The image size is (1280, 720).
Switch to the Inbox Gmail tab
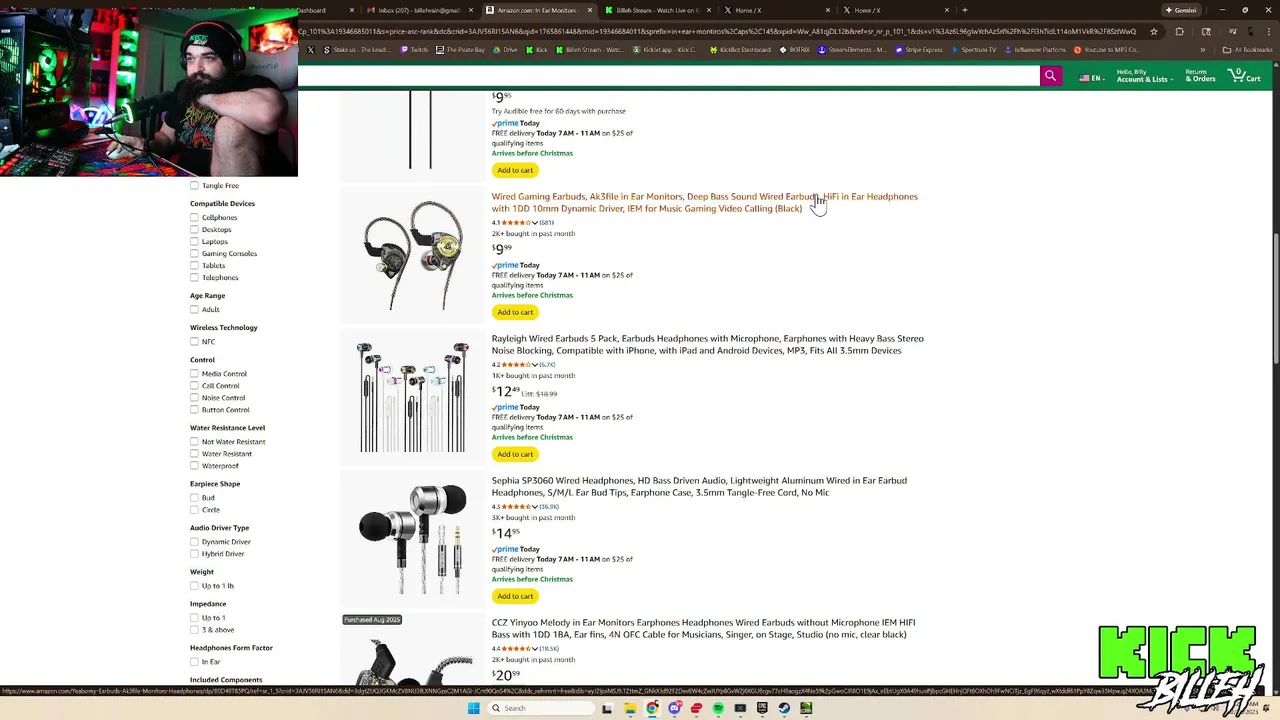pos(418,10)
